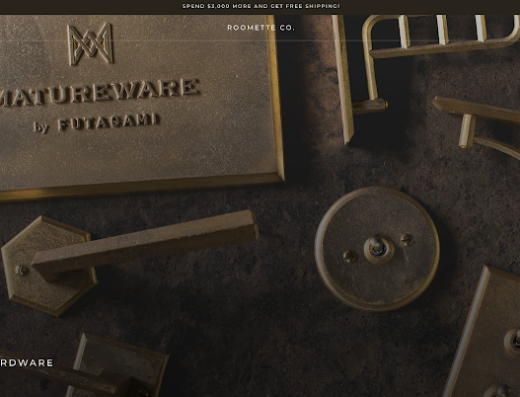Open the partially visible HARDWARE heading link

26,363
